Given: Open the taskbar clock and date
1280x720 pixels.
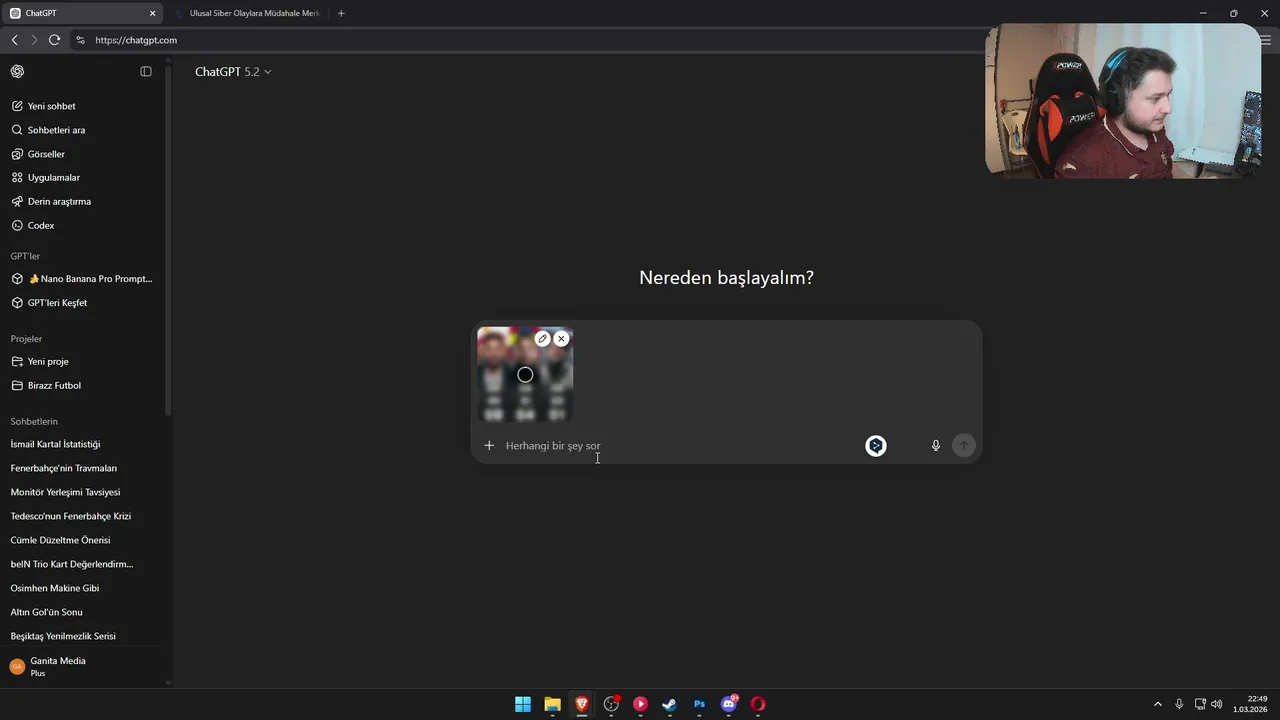Looking at the screenshot, I should [1250, 704].
